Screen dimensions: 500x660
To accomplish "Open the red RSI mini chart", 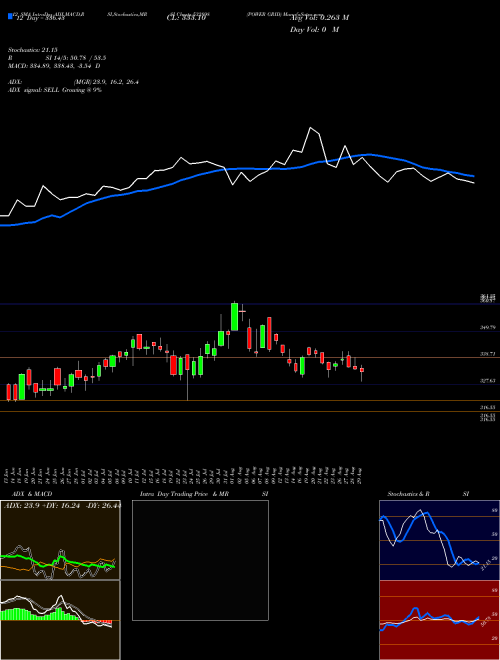I will click(439, 620).
